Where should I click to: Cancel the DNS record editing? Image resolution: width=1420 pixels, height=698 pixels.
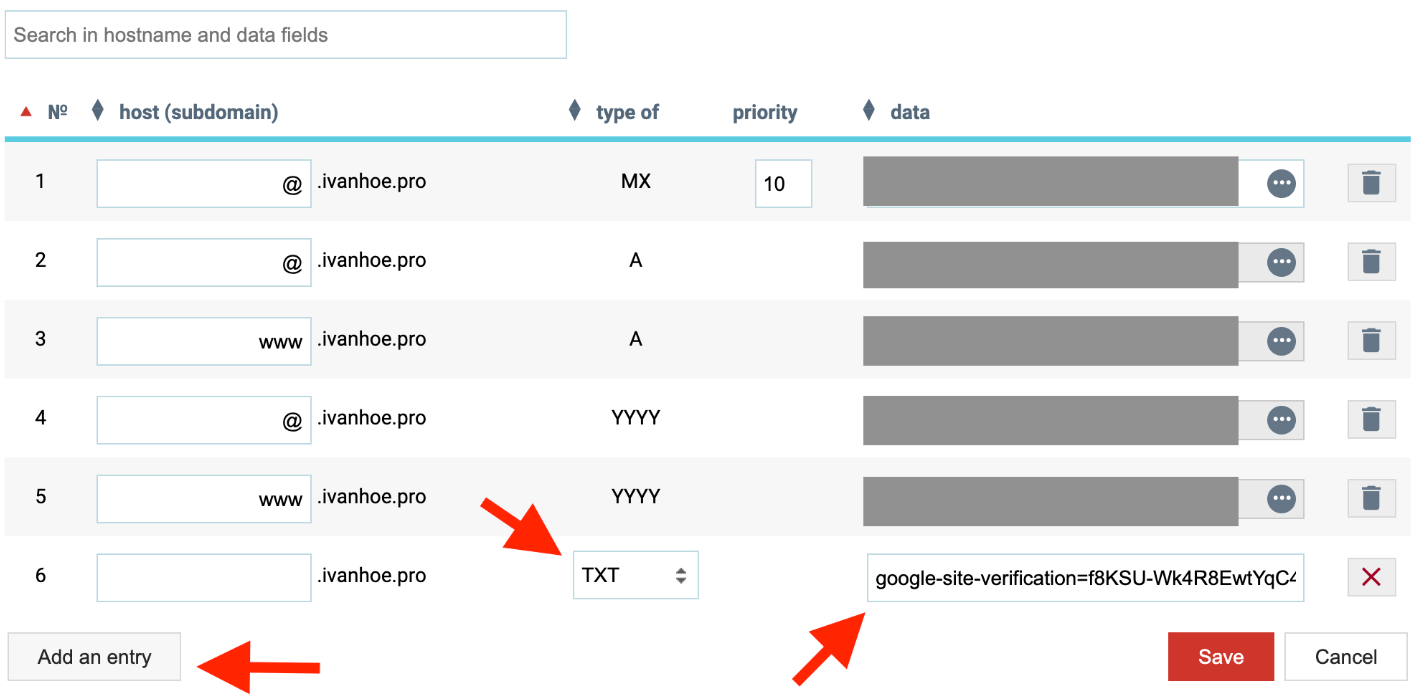[x=1345, y=657]
